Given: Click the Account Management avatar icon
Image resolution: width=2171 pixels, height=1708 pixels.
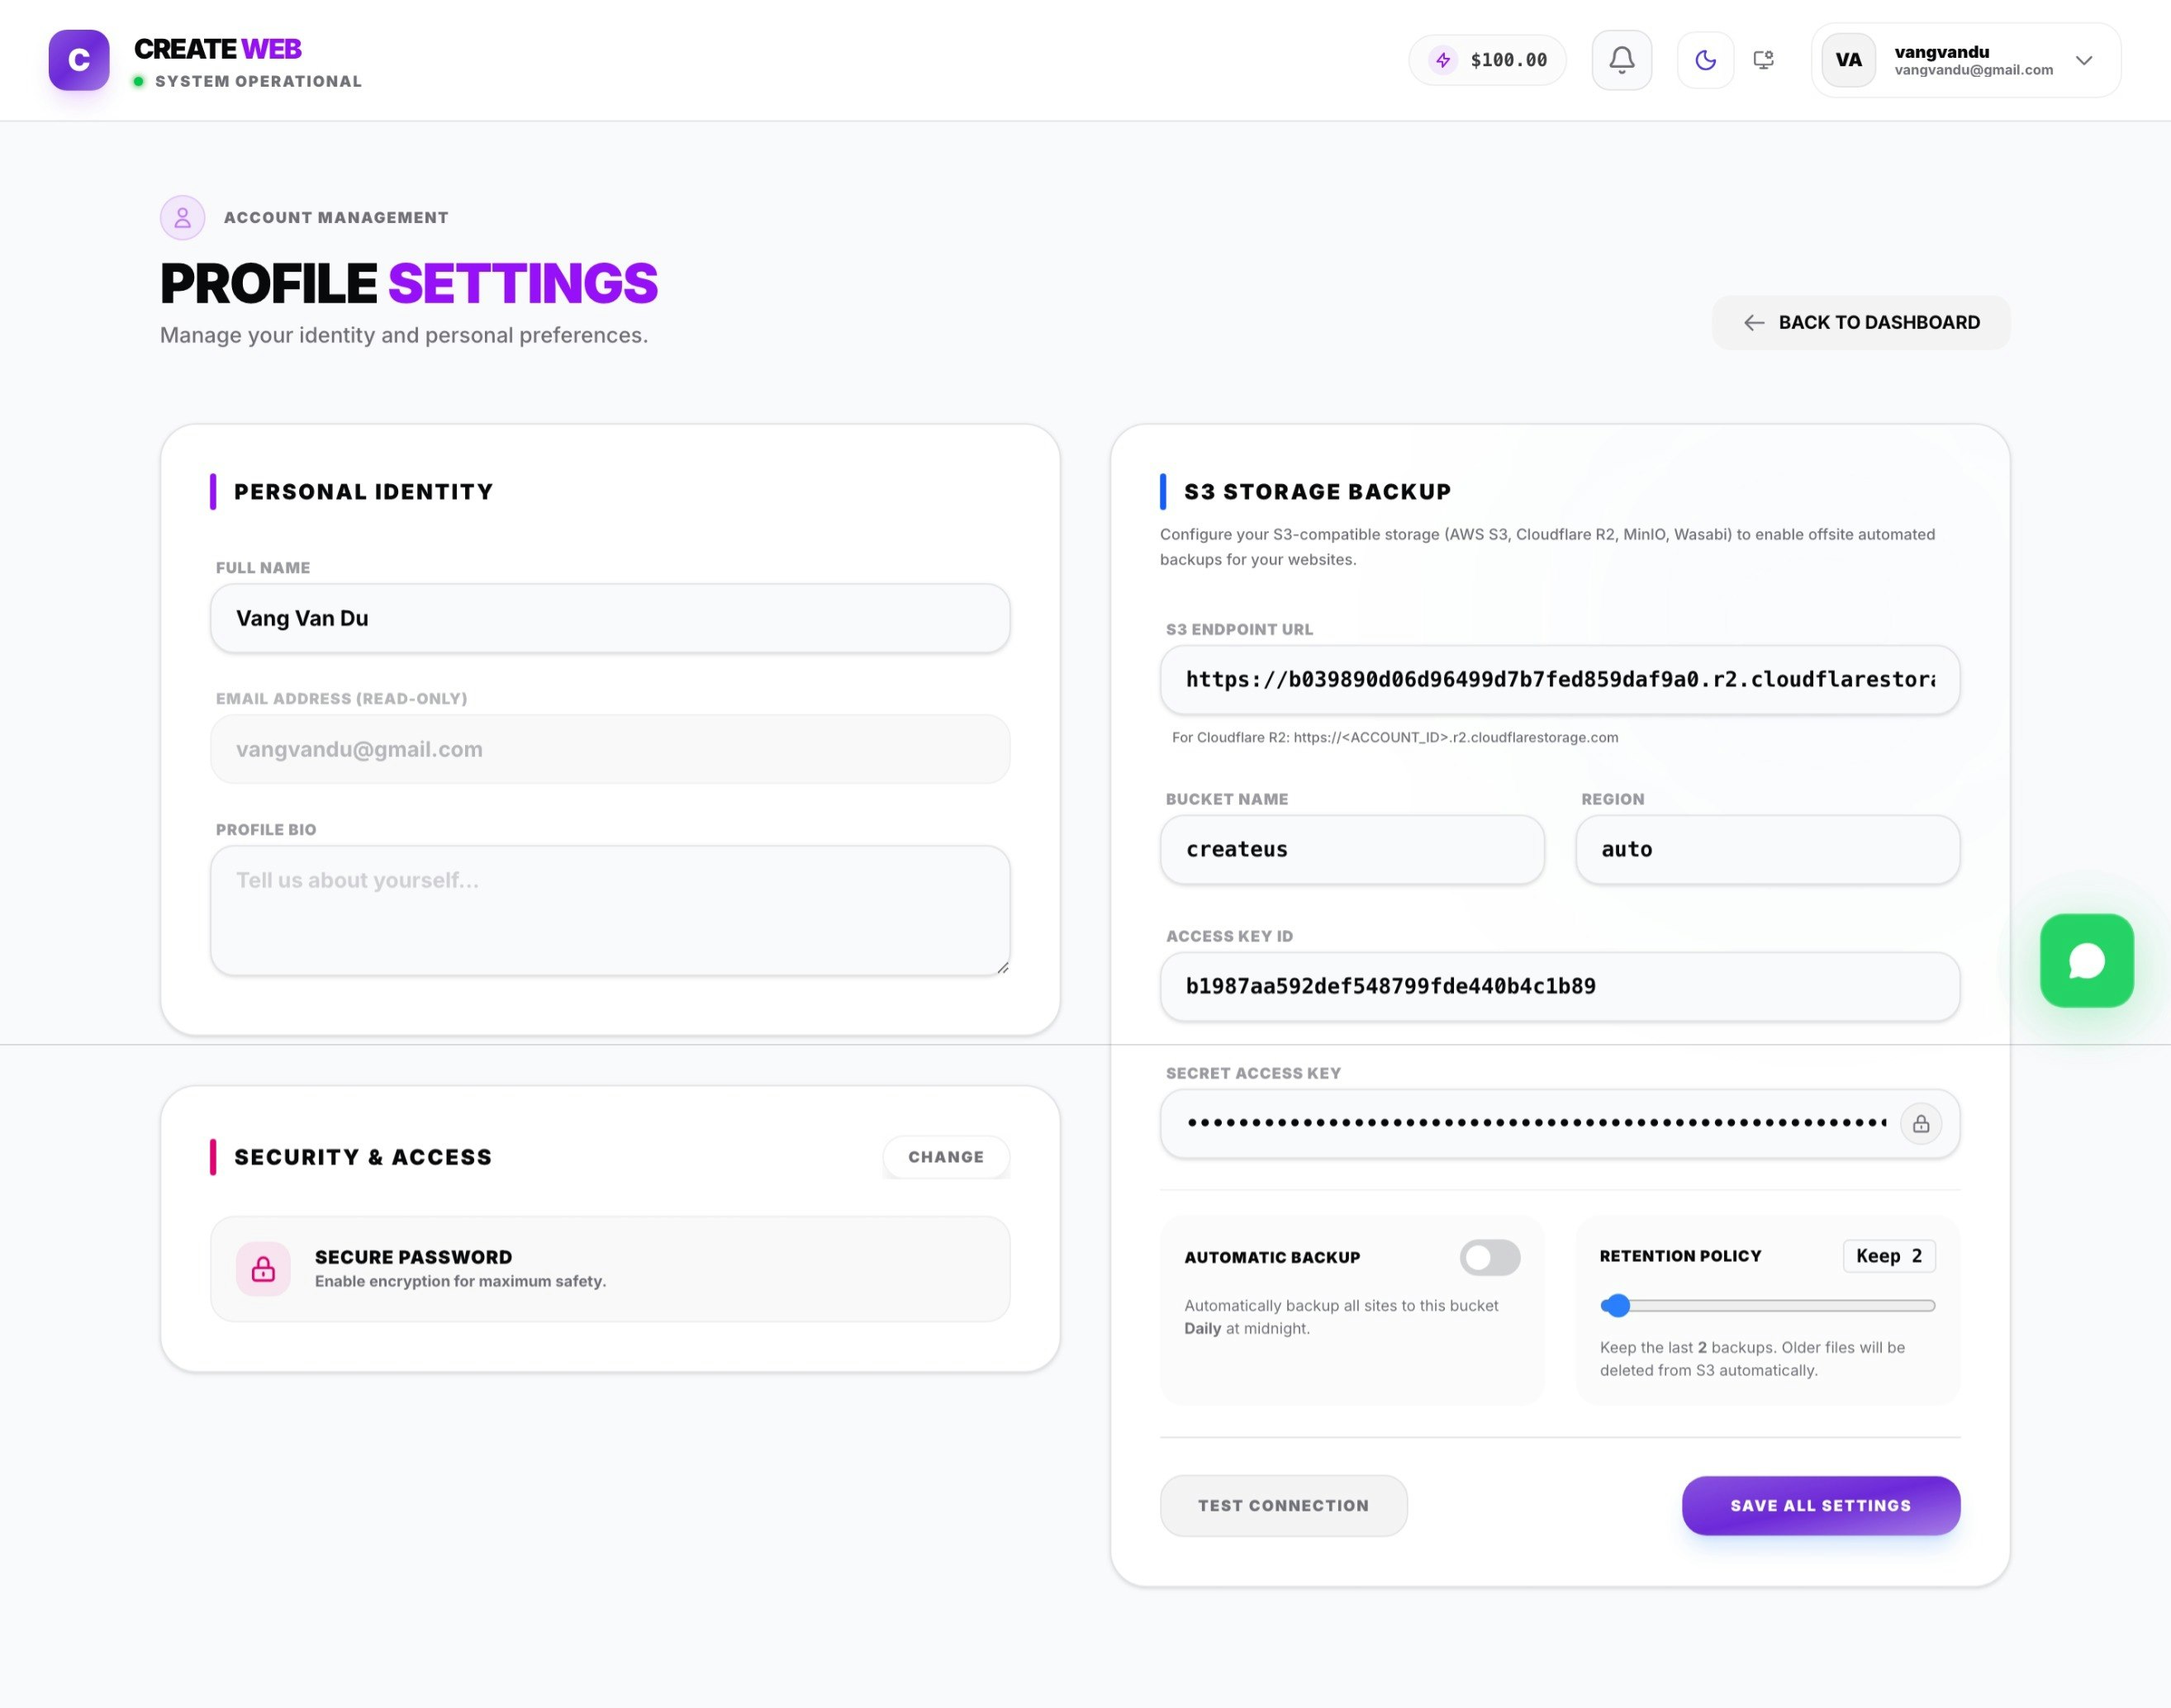Looking at the screenshot, I should click(x=182, y=217).
